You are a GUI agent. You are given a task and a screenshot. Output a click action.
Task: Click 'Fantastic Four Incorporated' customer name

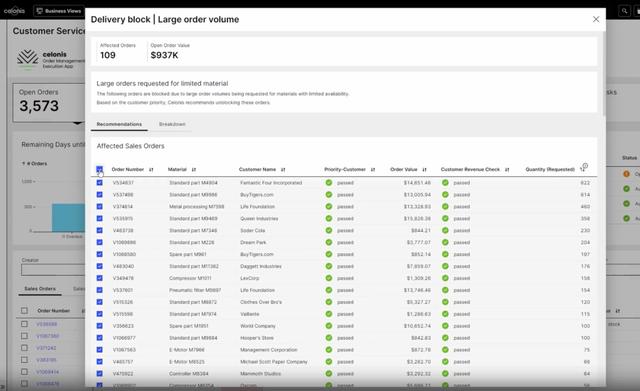[x=271, y=183]
